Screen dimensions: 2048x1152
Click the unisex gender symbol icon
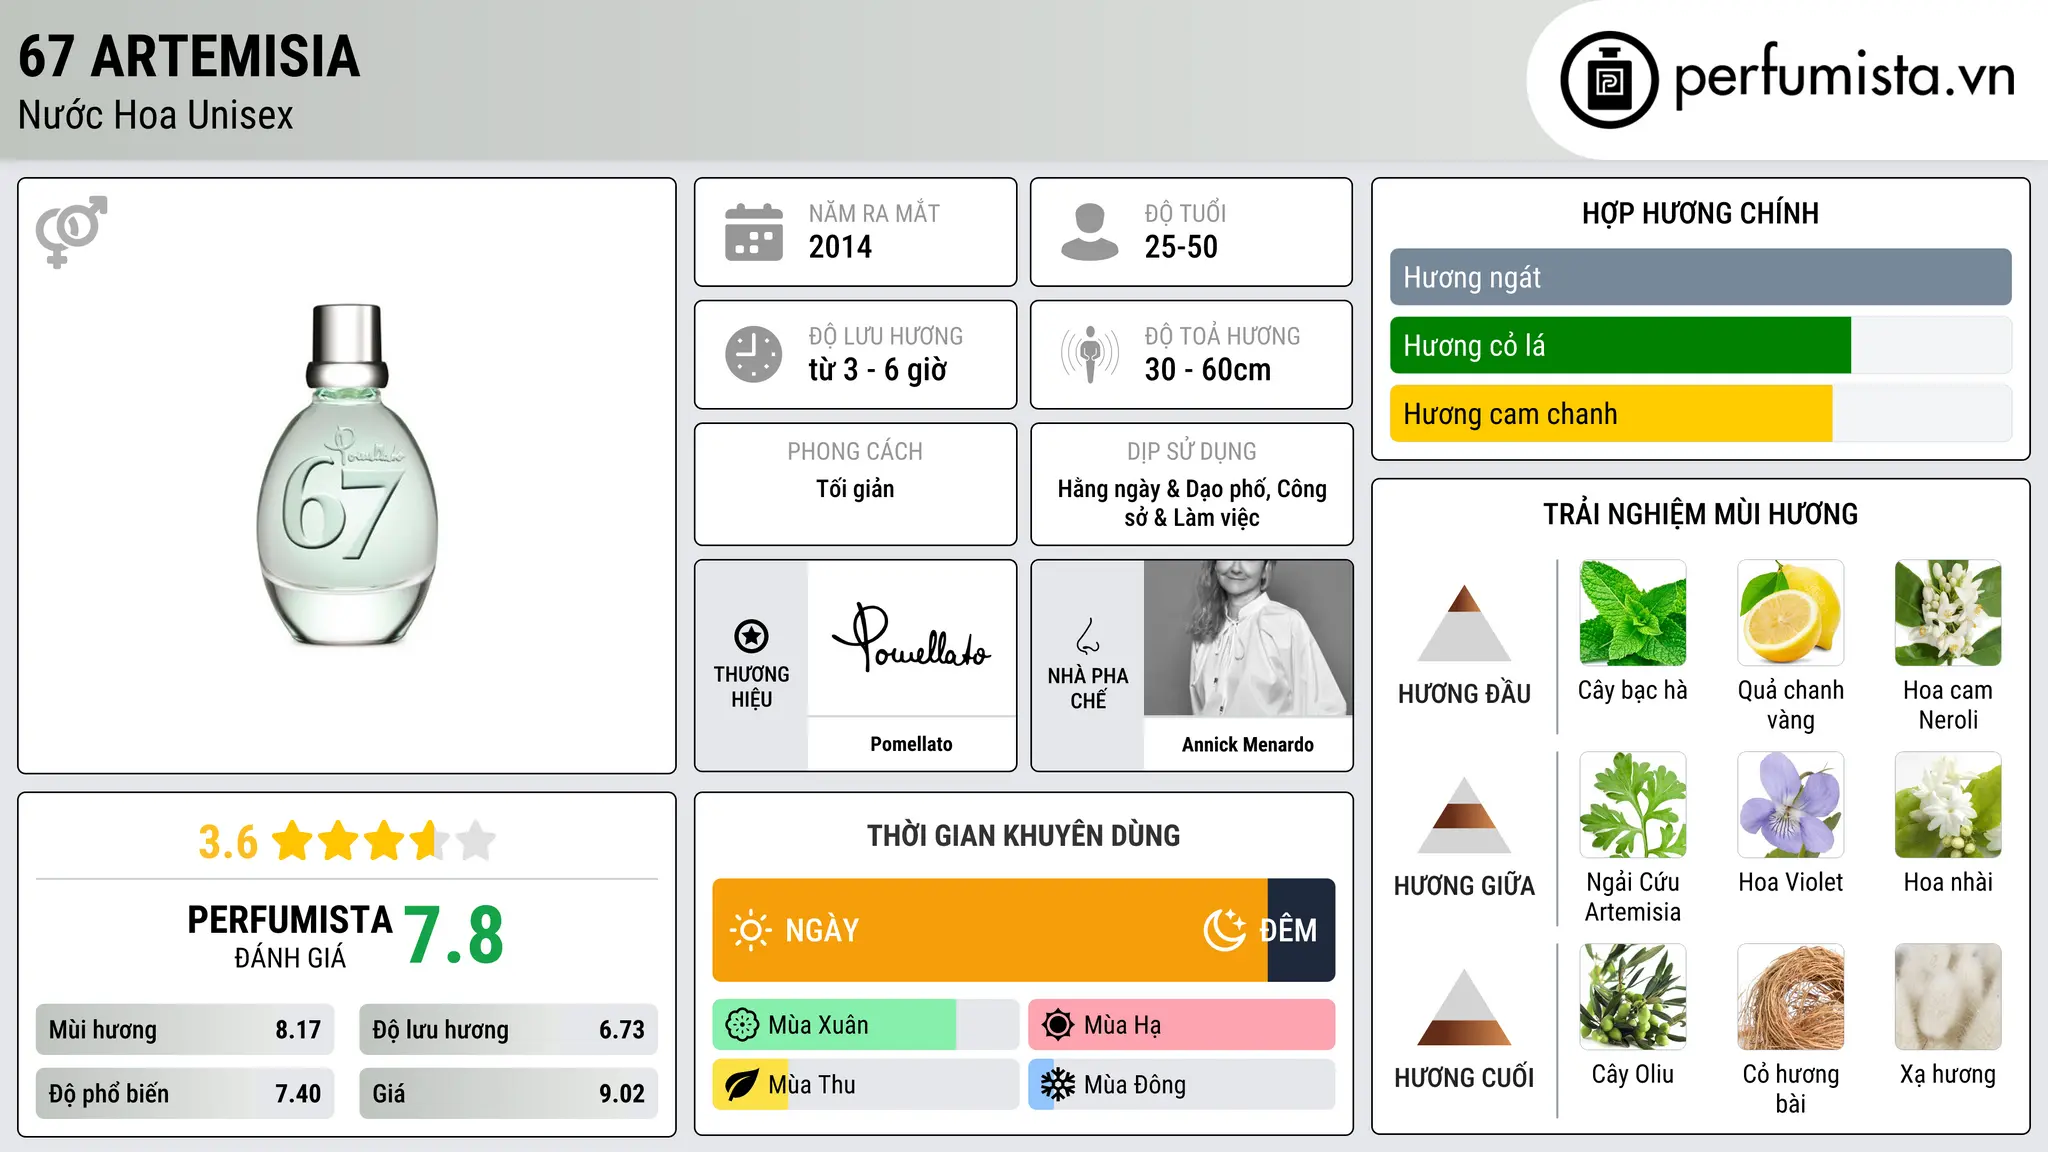71,231
